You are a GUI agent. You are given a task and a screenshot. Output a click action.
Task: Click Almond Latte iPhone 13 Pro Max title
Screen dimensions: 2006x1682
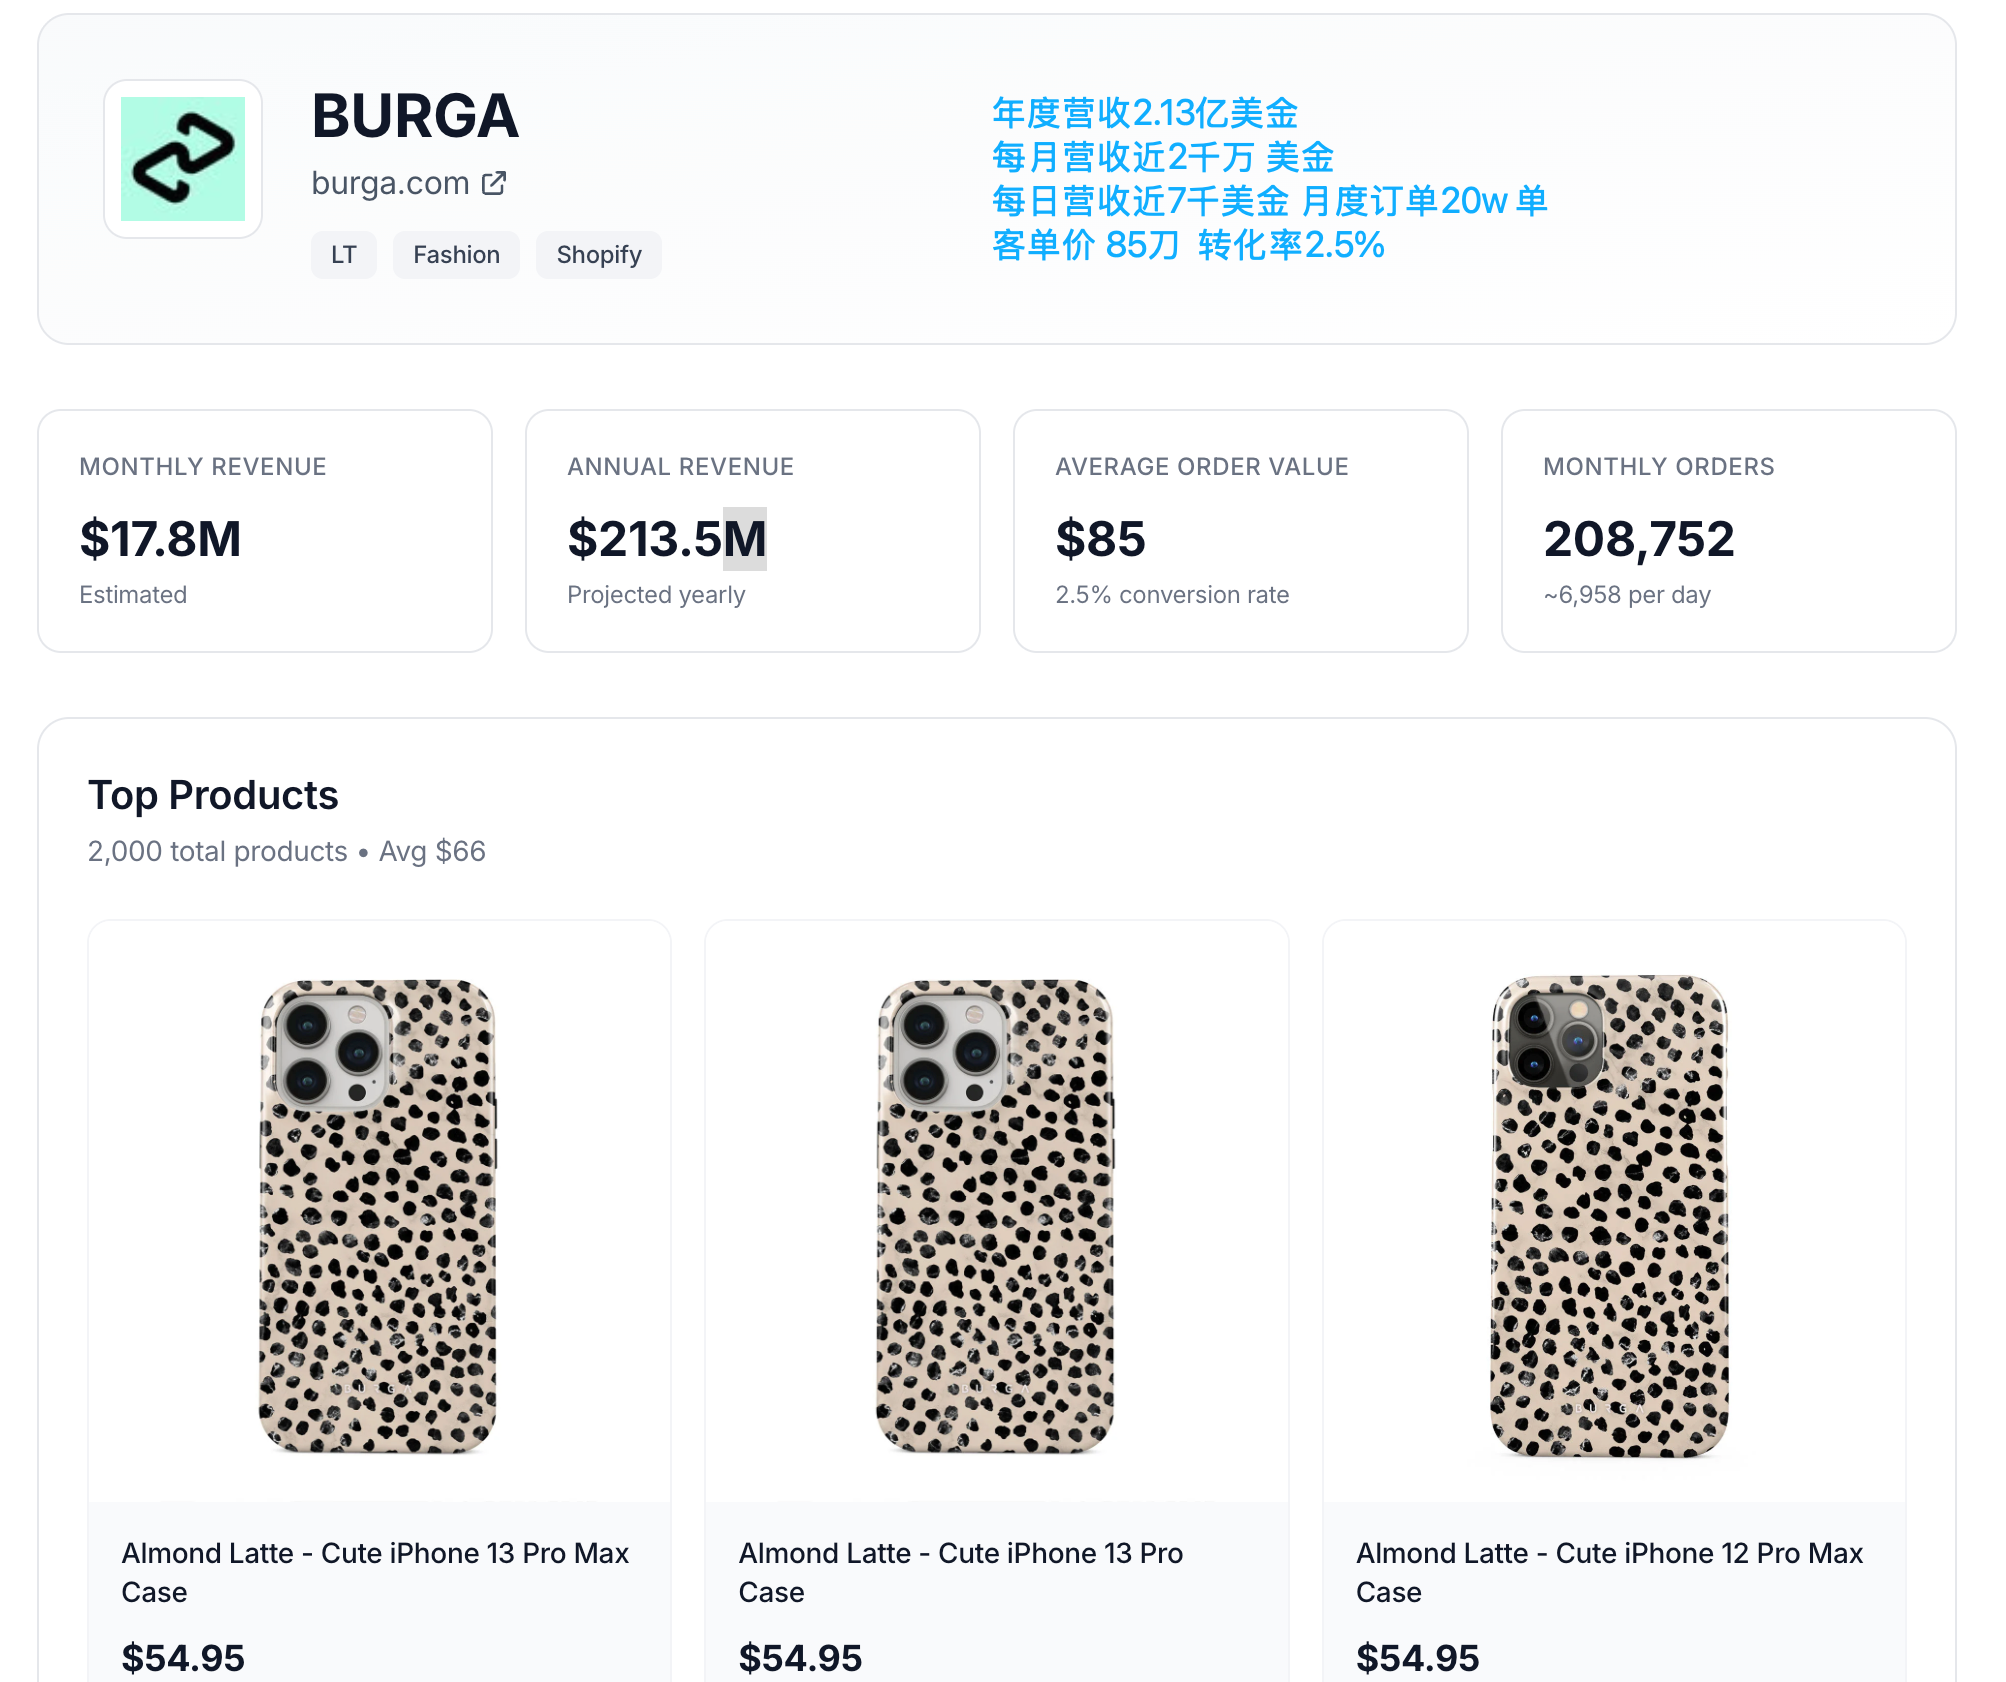pyautogui.click(x=375, y=1572)
